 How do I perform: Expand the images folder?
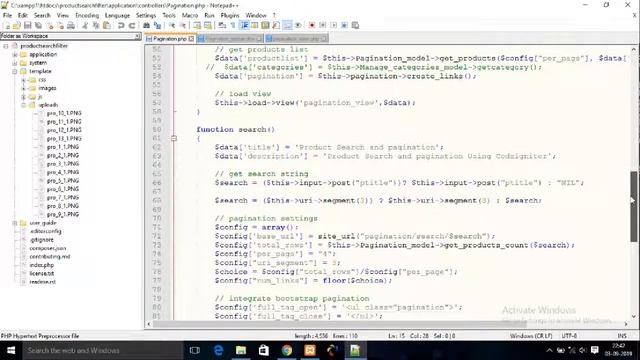23,88
